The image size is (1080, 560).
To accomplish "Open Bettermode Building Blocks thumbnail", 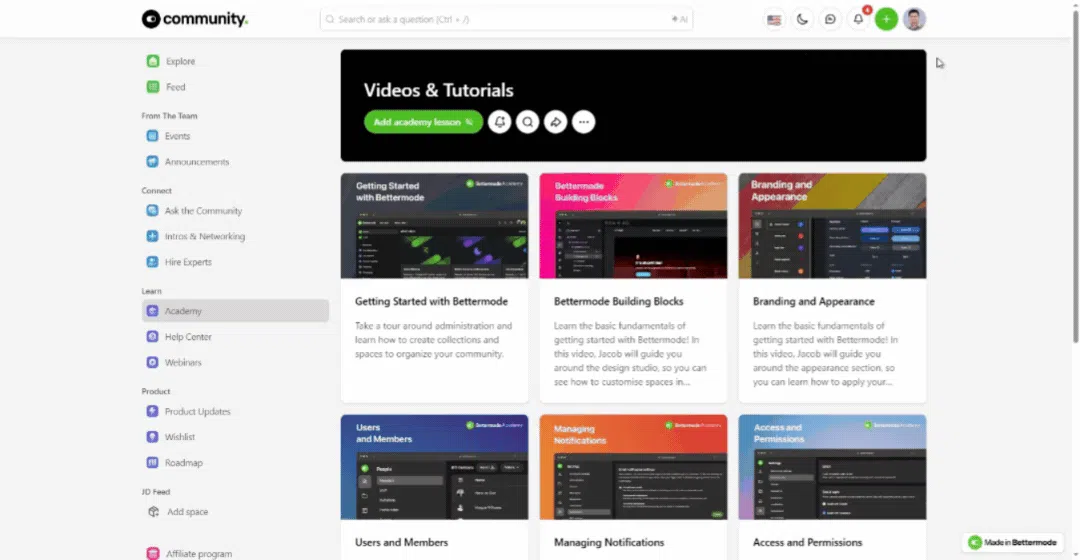I will click(633, 226).
